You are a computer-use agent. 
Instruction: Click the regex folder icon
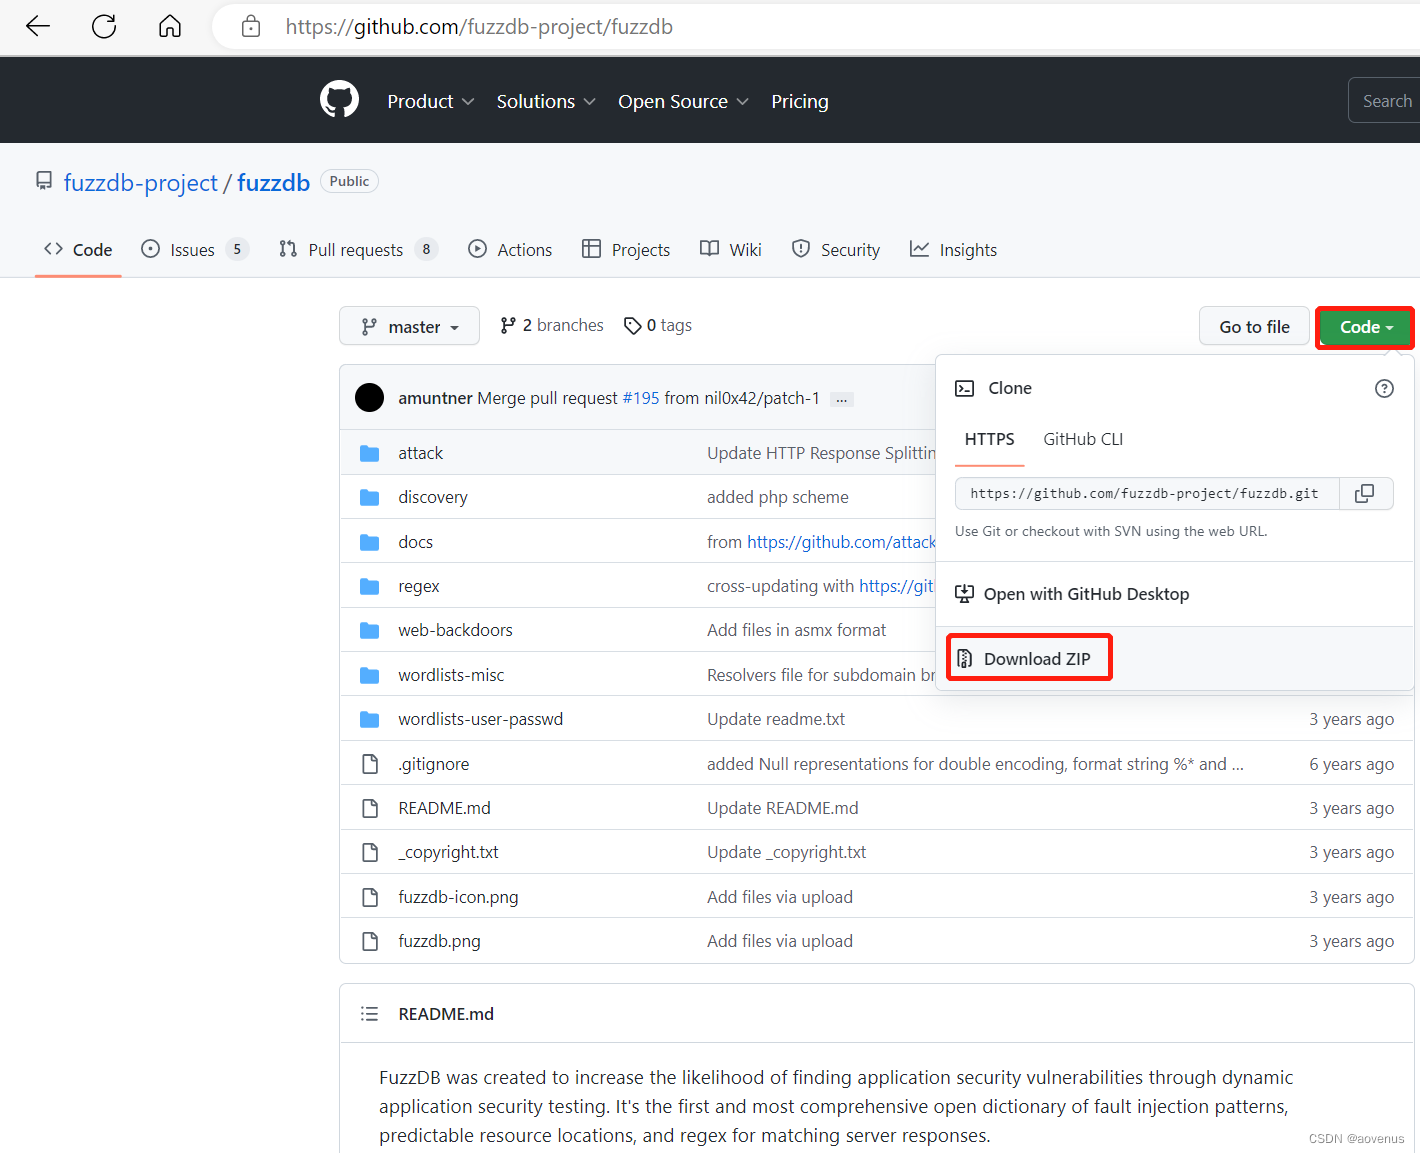pyautogui.click(x=370, y=586)
